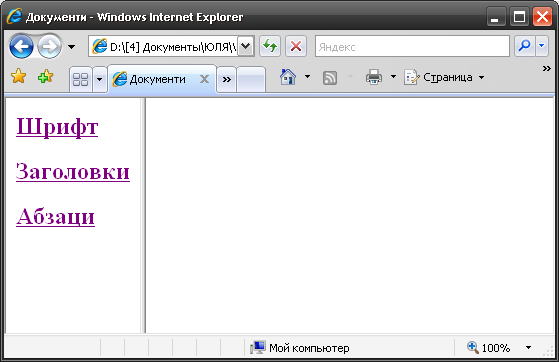This screenshot has height=362, width=559.
Task: Click the Print icon
Action: click(x=374, y=77)
